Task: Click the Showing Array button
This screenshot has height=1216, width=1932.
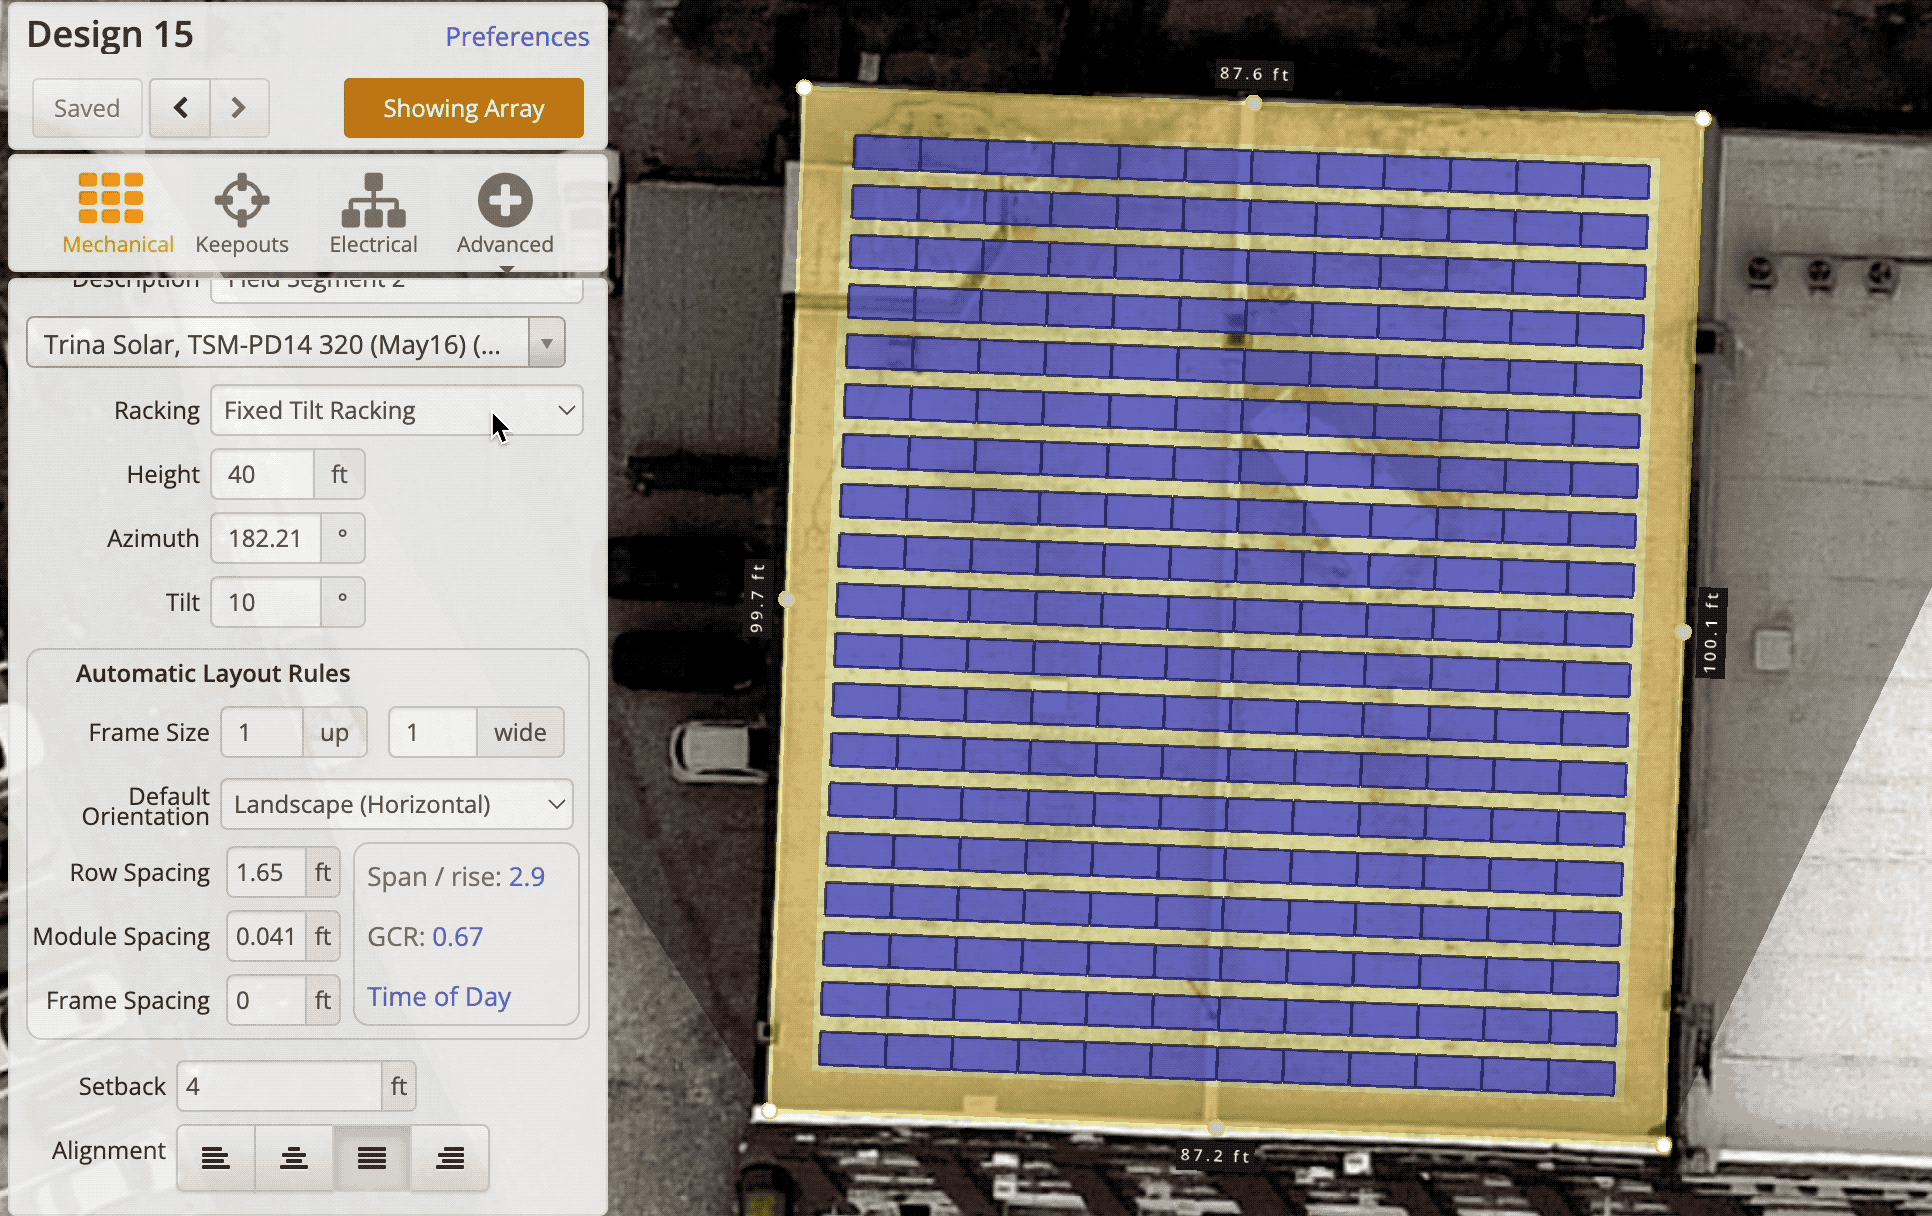Action: coord(464,108)
